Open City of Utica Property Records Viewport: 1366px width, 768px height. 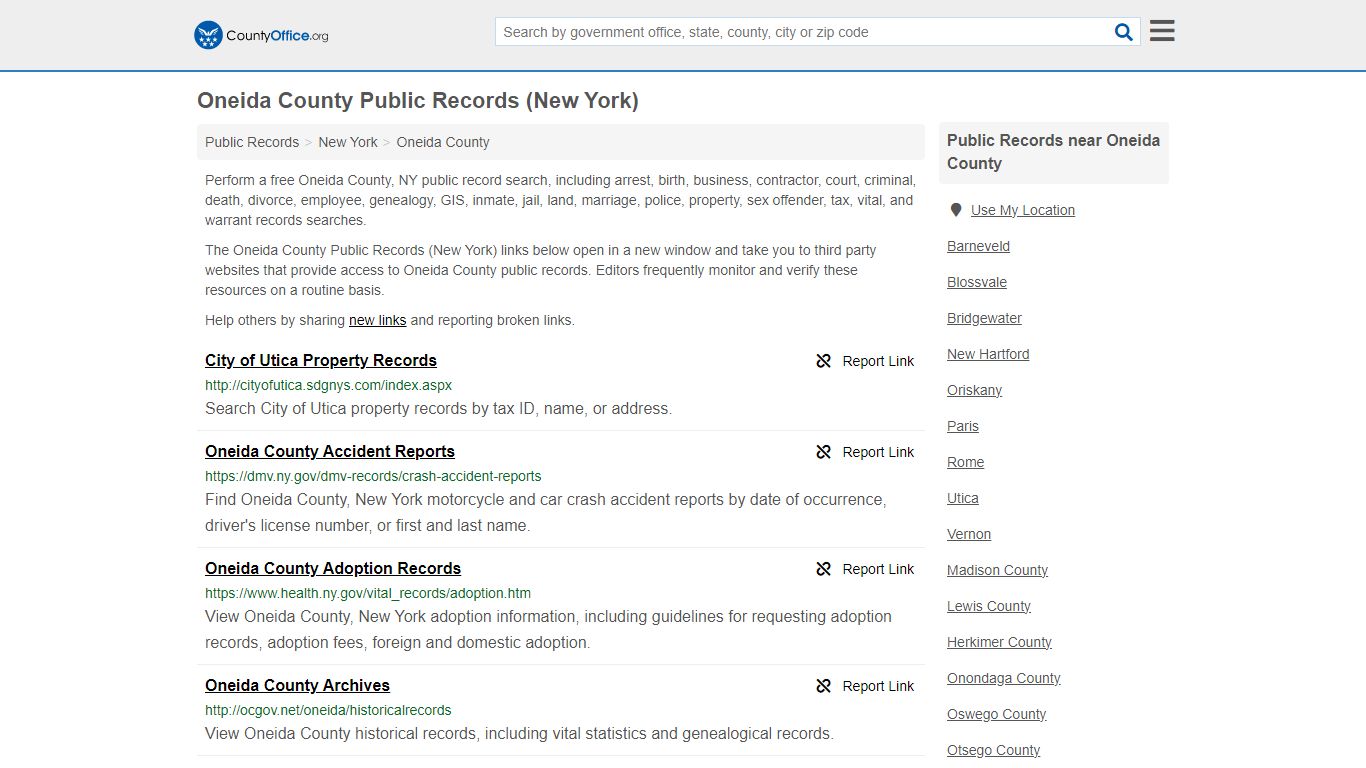tap(321, 360)
